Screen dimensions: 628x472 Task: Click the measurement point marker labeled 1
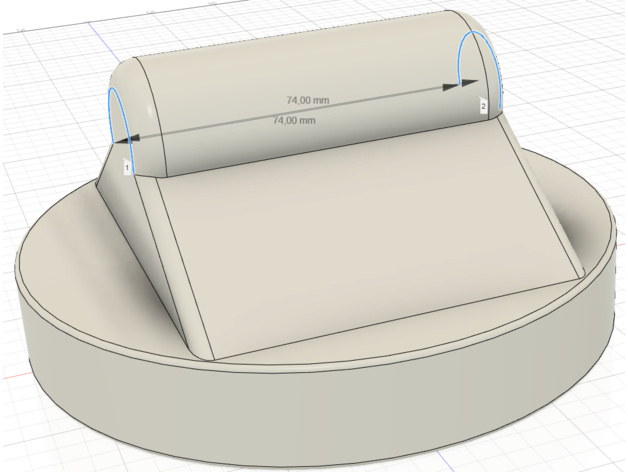pyautogui.click(x=127, y=169)
